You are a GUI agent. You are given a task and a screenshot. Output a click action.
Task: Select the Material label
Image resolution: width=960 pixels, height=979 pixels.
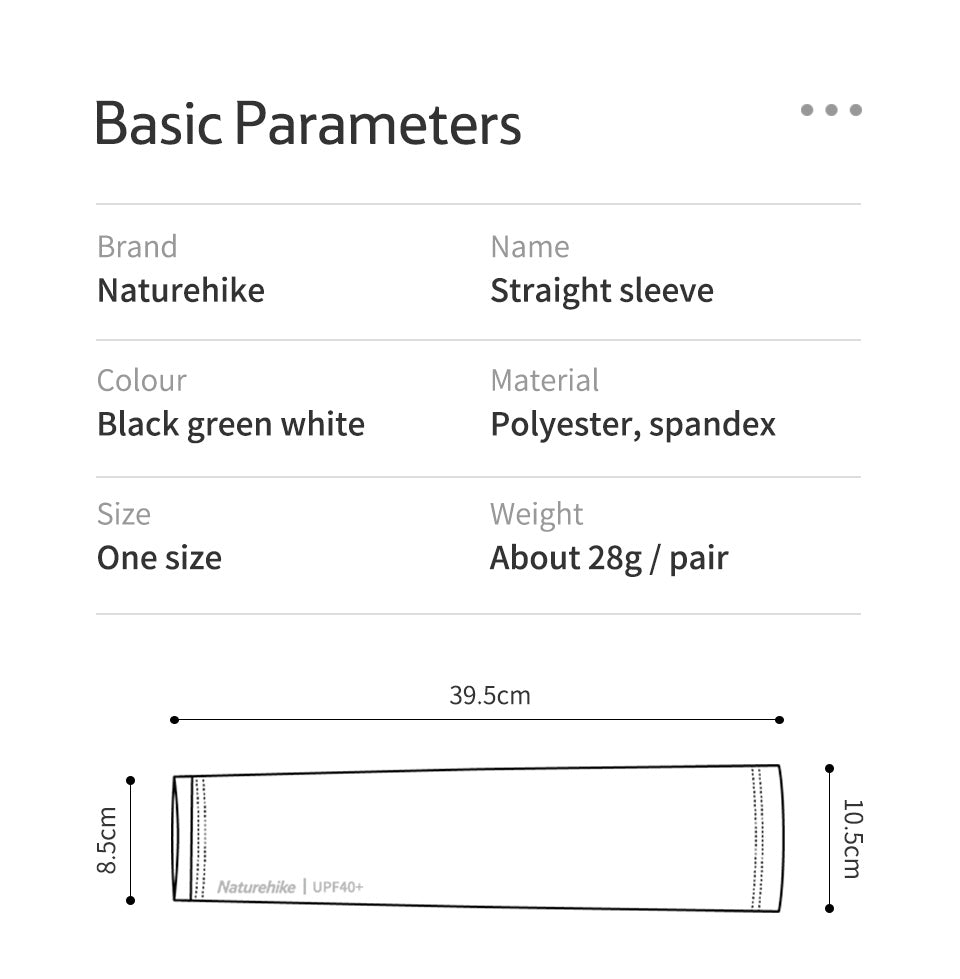(545, 380)
